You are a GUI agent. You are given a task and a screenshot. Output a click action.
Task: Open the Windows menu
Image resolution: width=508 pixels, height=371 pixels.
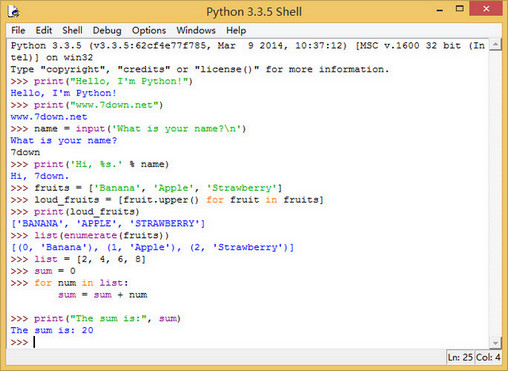coord(196,30)
